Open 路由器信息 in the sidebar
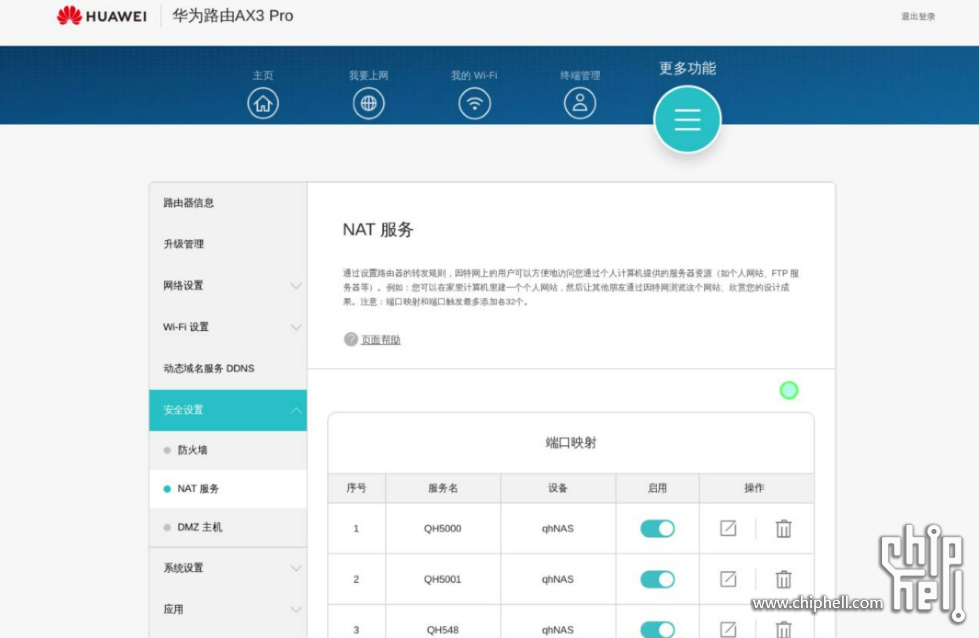The width and height of the screenshot is (979, 638). [x=189, y=203]
